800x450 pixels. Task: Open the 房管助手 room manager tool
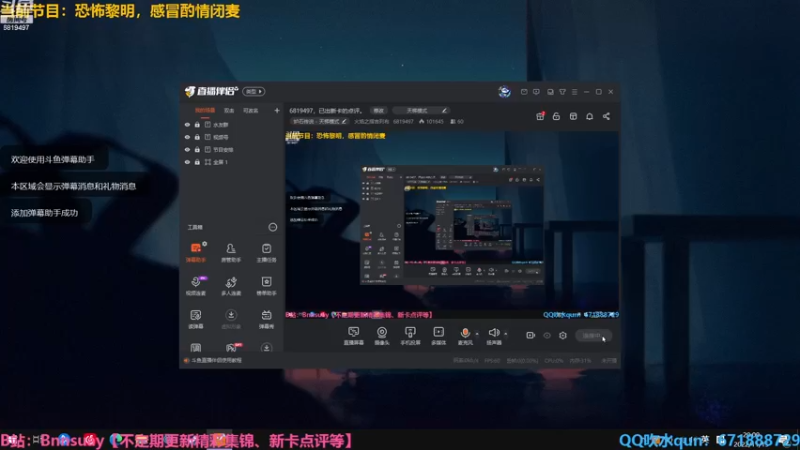click(x=231, y=253)
